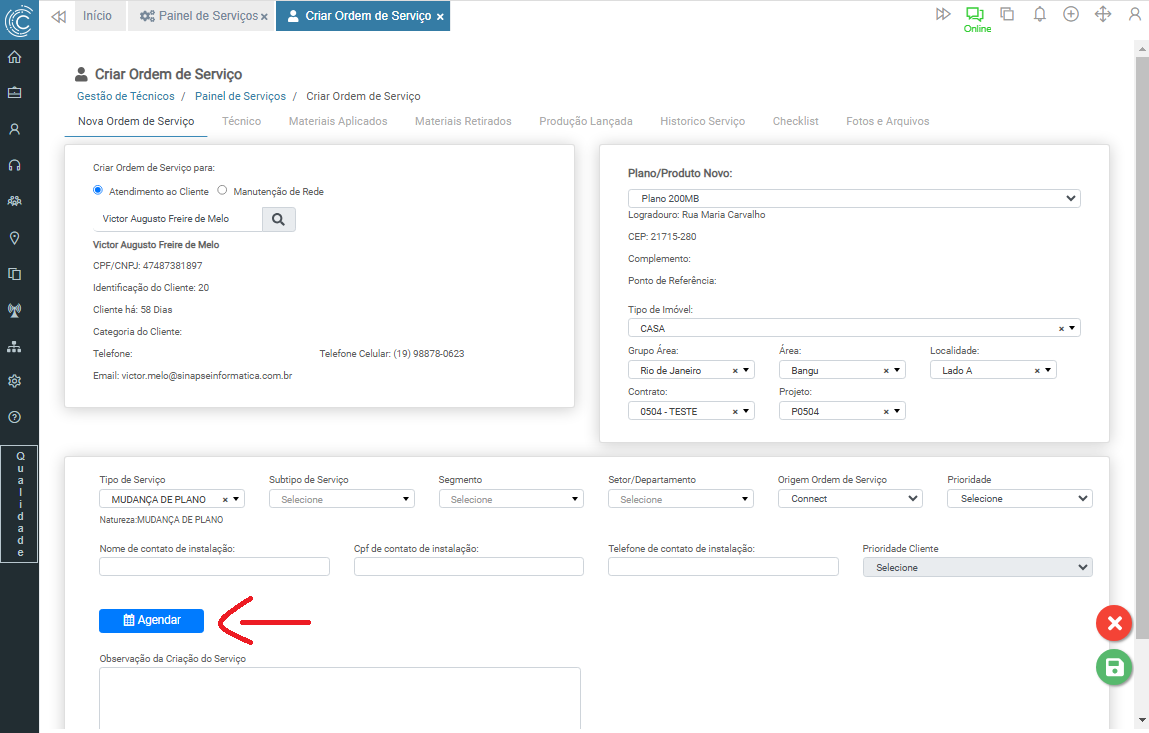Click the Observação da Criação do Serviço textarea

click(x=340, y=698)
